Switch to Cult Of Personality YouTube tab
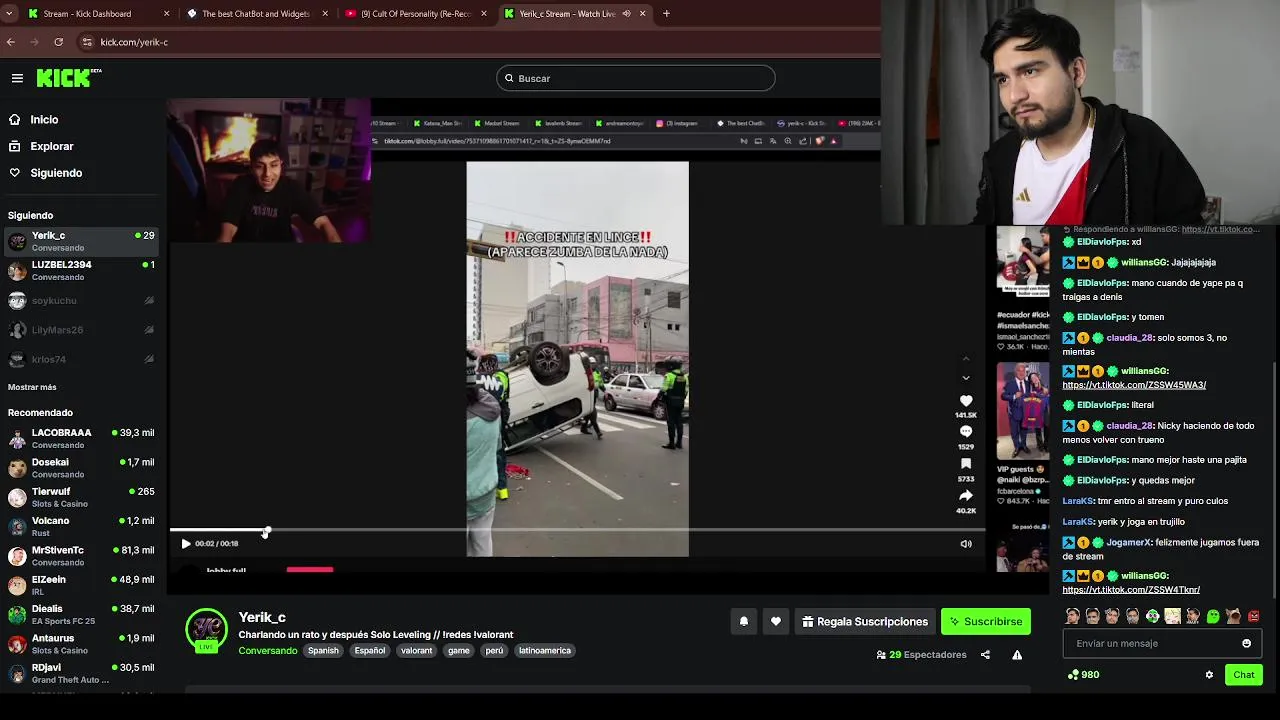The width and height of the screenshot is (1280, 720). (415, 14)
